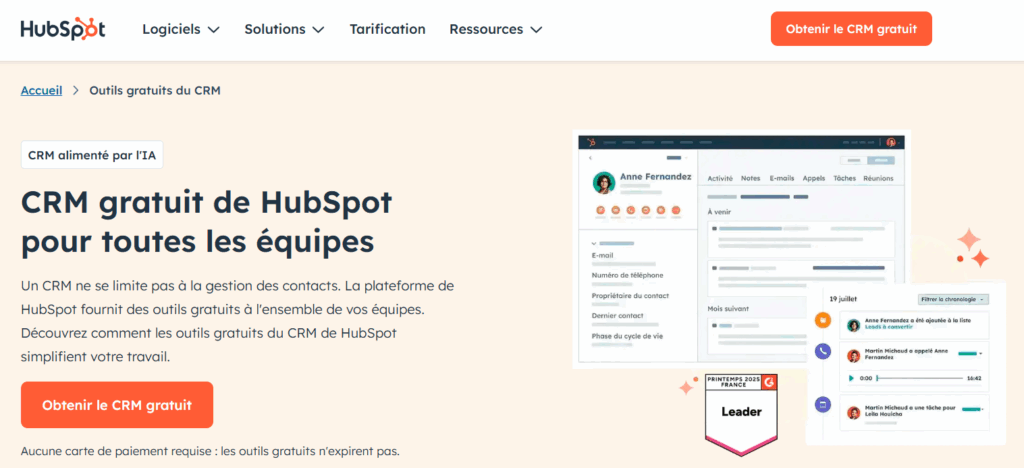The height and width of the screenshot is (468, 1024).
Task: Click the 19 juillet date label
Action: 843,299
